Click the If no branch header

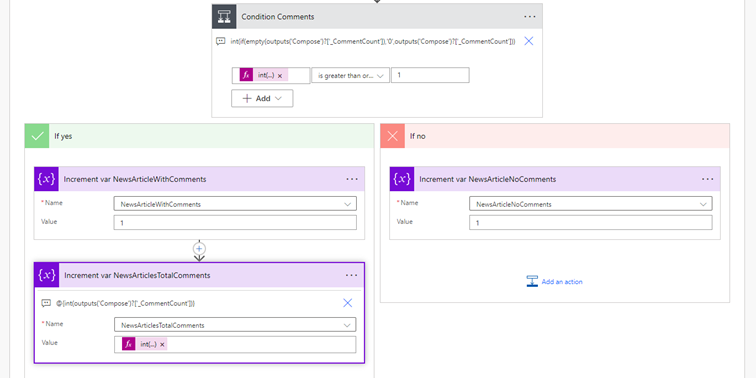[x=555, y=136]
